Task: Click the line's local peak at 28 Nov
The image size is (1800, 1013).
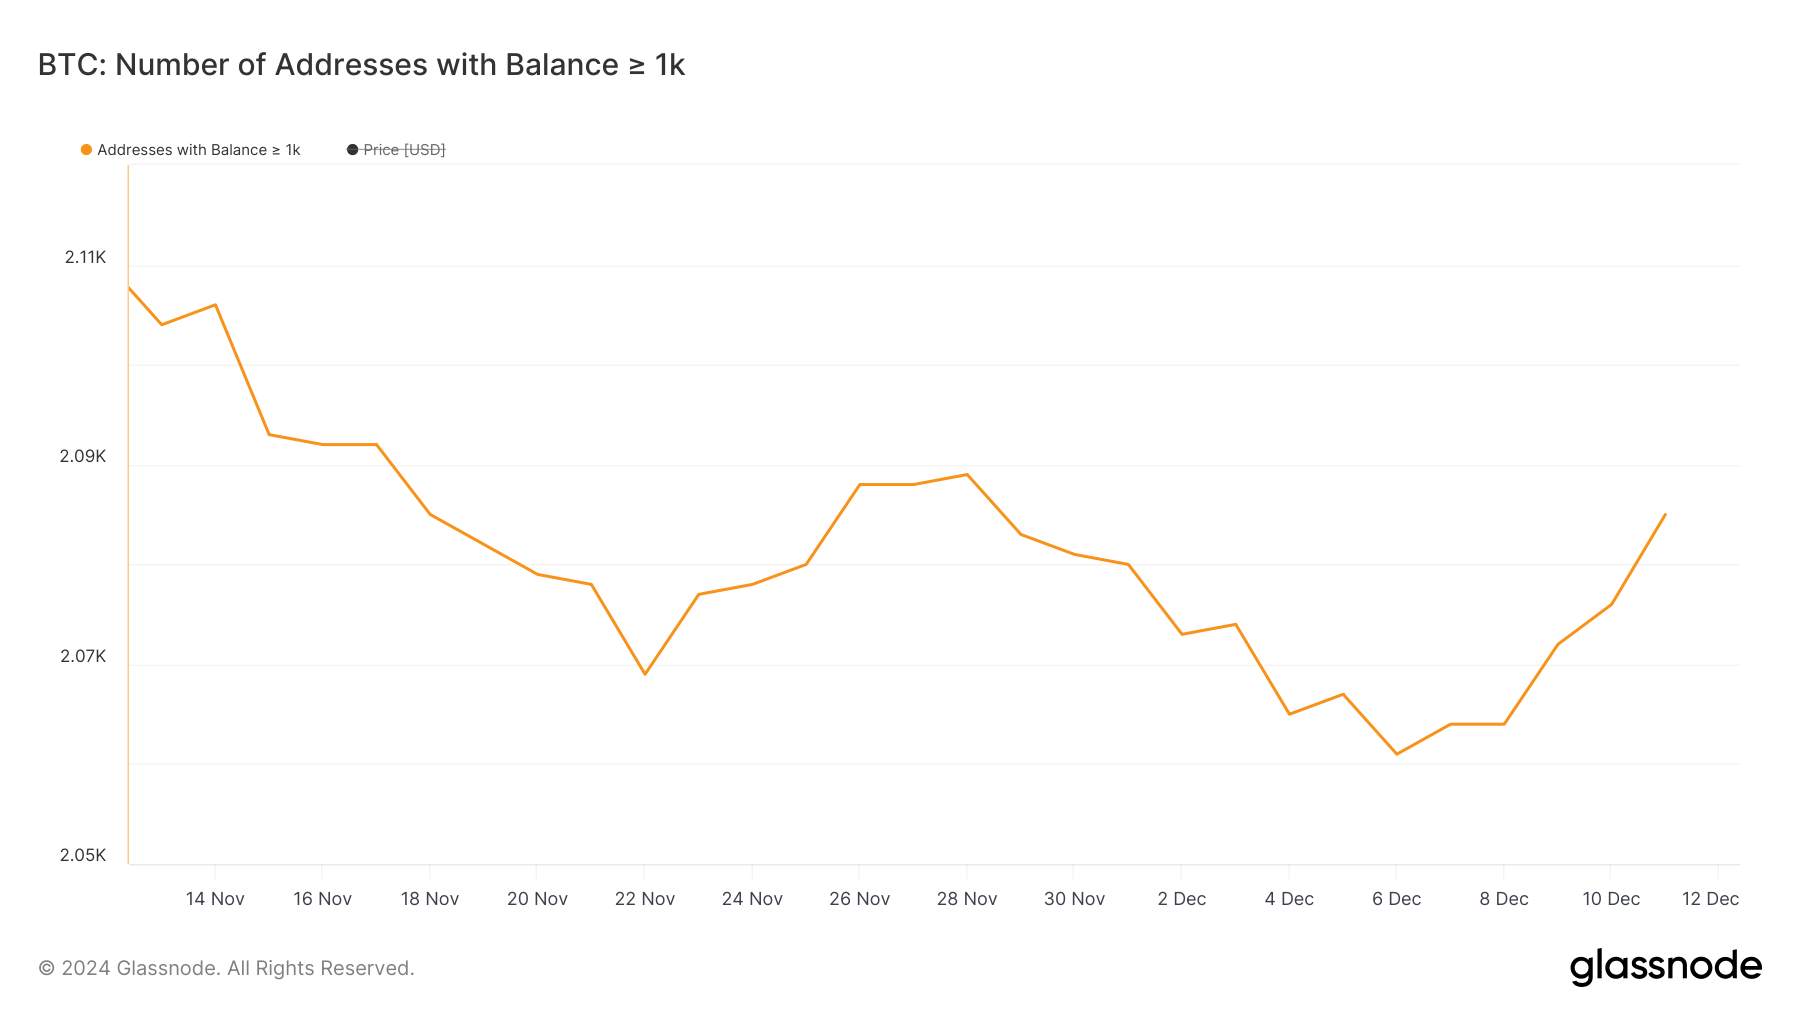Action: [x=967, y=474]
